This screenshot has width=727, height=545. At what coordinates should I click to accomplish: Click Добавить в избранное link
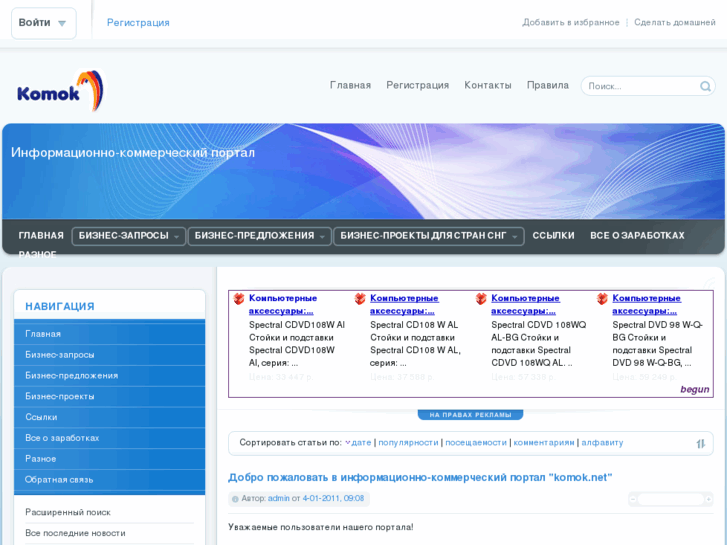[x=570, y=22]
